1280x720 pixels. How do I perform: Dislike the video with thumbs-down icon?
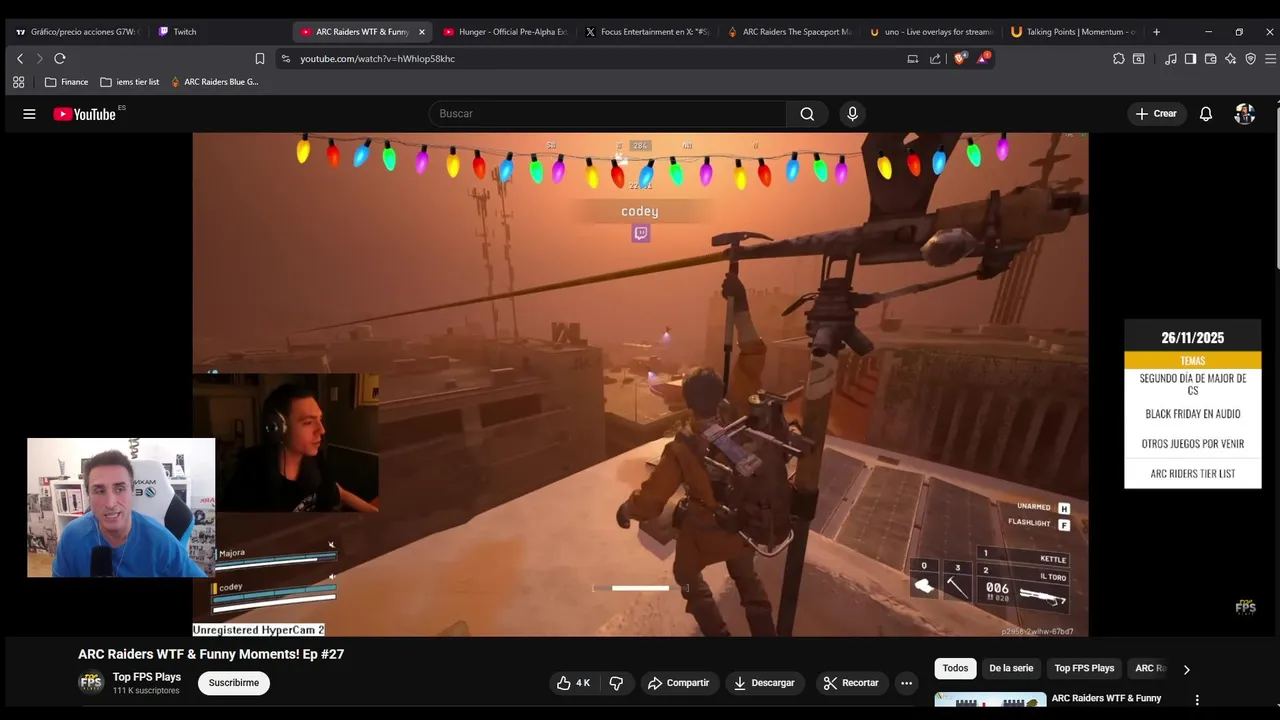pyautogui.click(x=616, y=683)
